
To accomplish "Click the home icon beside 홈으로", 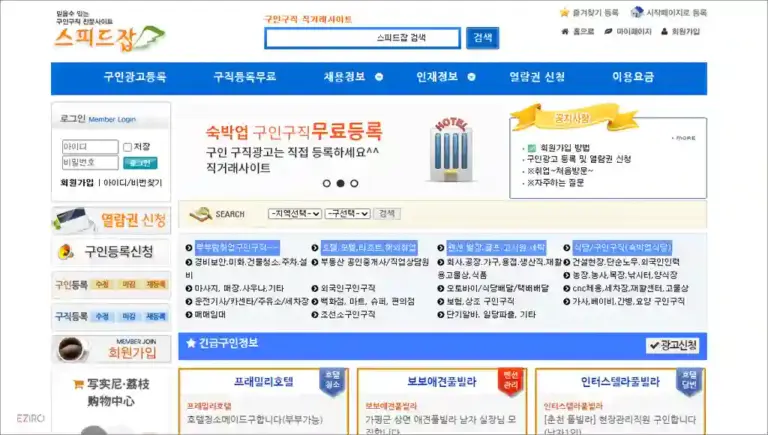I will click(x=565, y=31).
